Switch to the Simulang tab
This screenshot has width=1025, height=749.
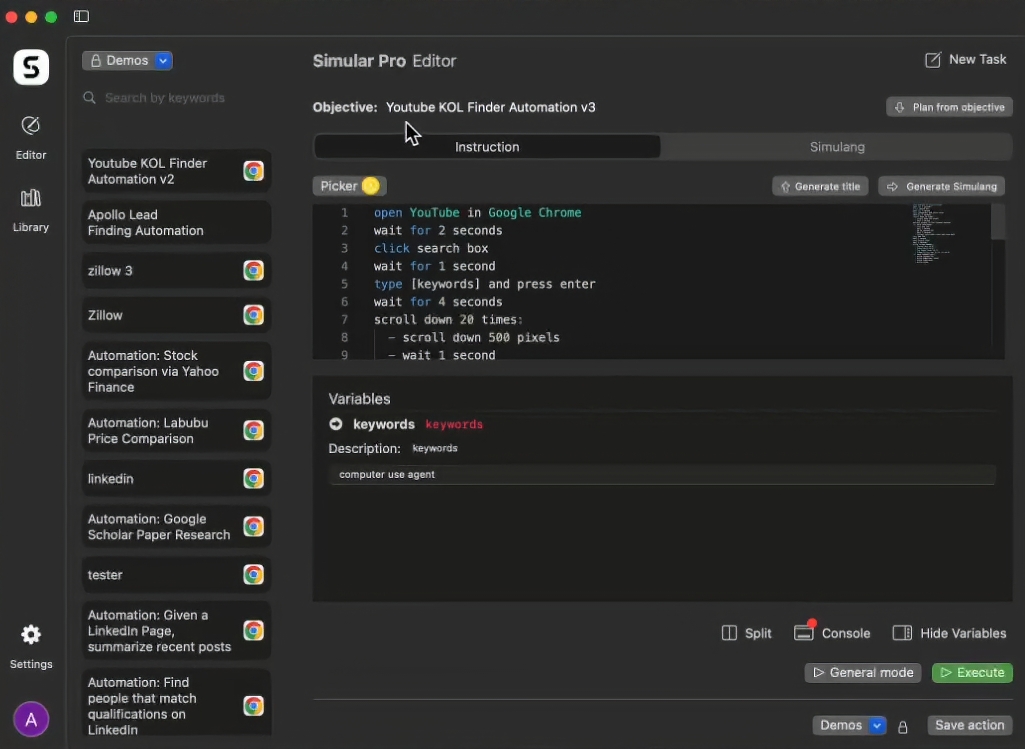point(837,147)
